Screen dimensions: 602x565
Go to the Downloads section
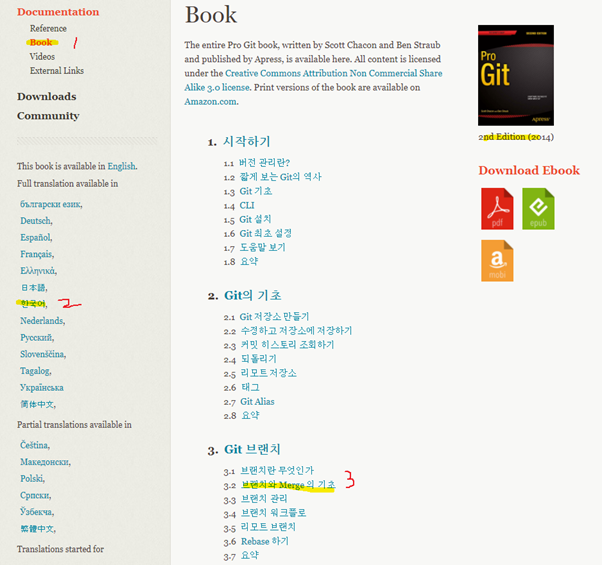pyautogui.click(x=46, y=96)
